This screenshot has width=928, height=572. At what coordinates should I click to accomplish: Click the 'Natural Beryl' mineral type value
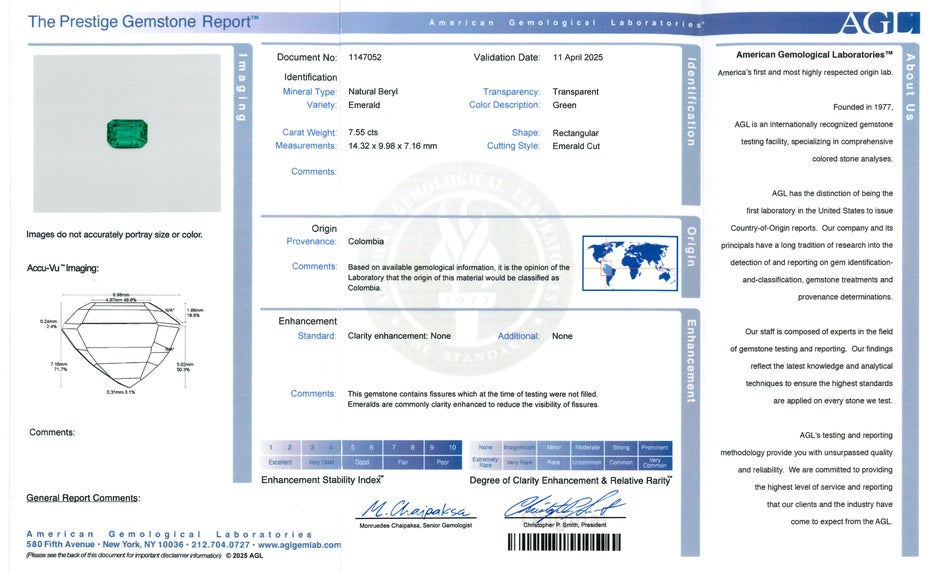[x=373, y=92]
